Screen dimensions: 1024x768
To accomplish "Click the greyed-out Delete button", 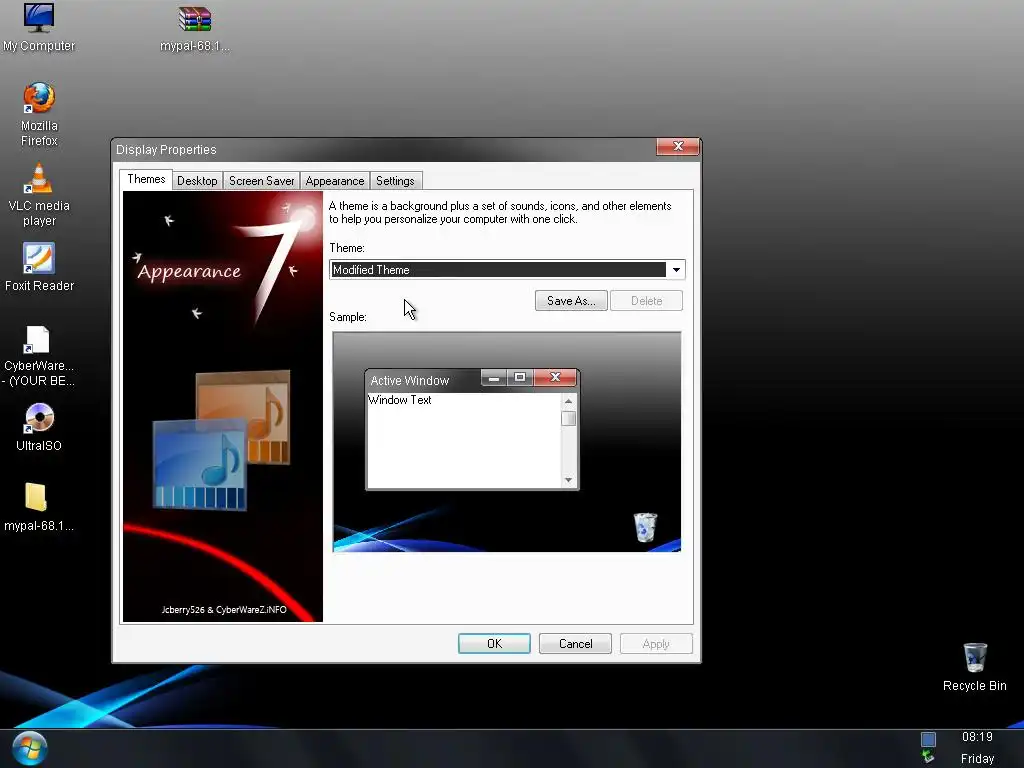I will 647,300.
